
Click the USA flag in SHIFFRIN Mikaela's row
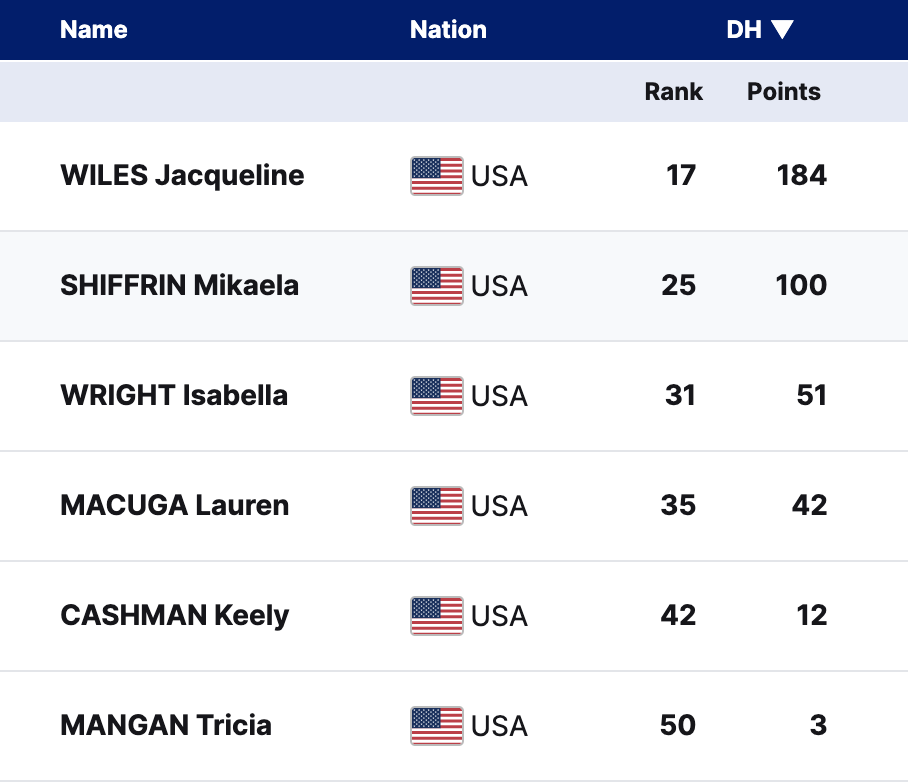point(436,286)
